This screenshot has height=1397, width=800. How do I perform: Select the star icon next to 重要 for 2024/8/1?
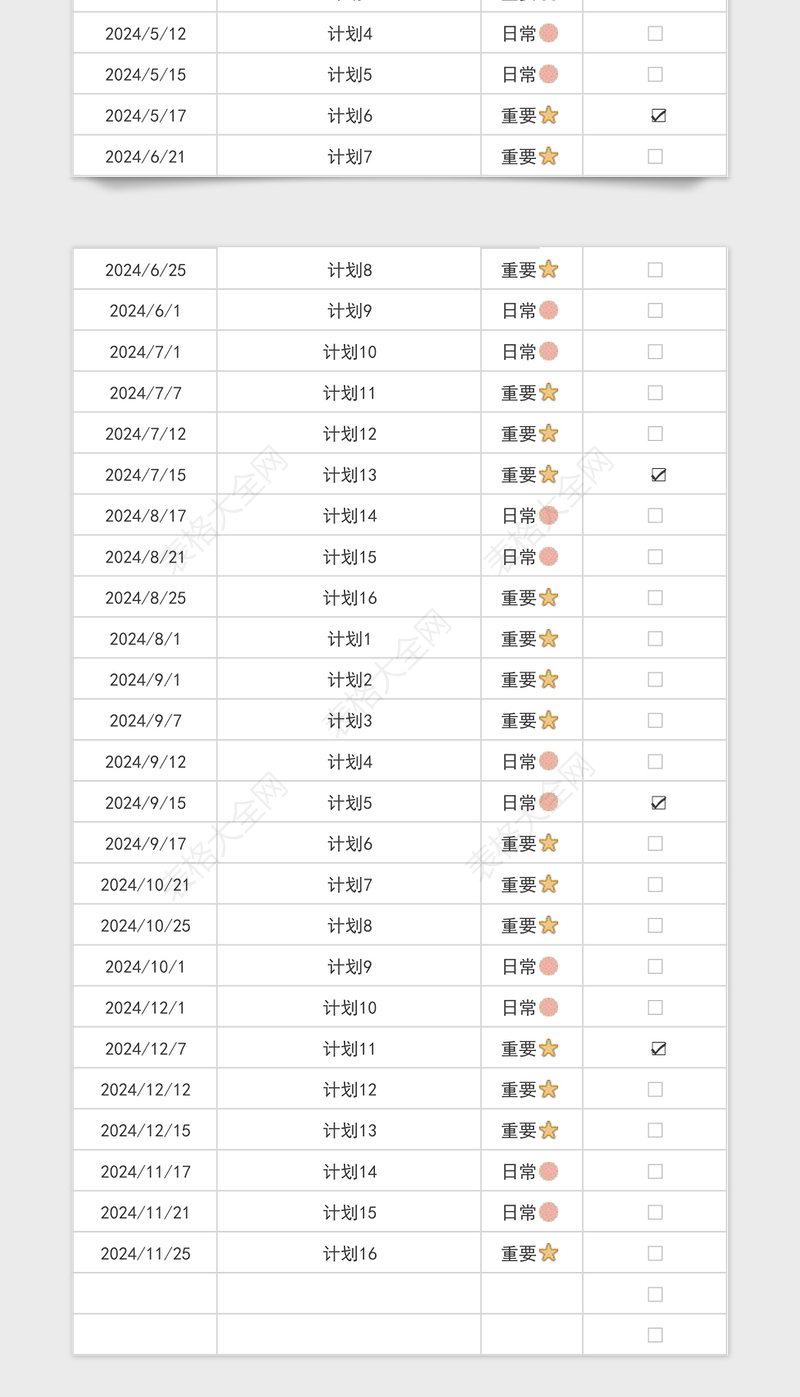548,638
